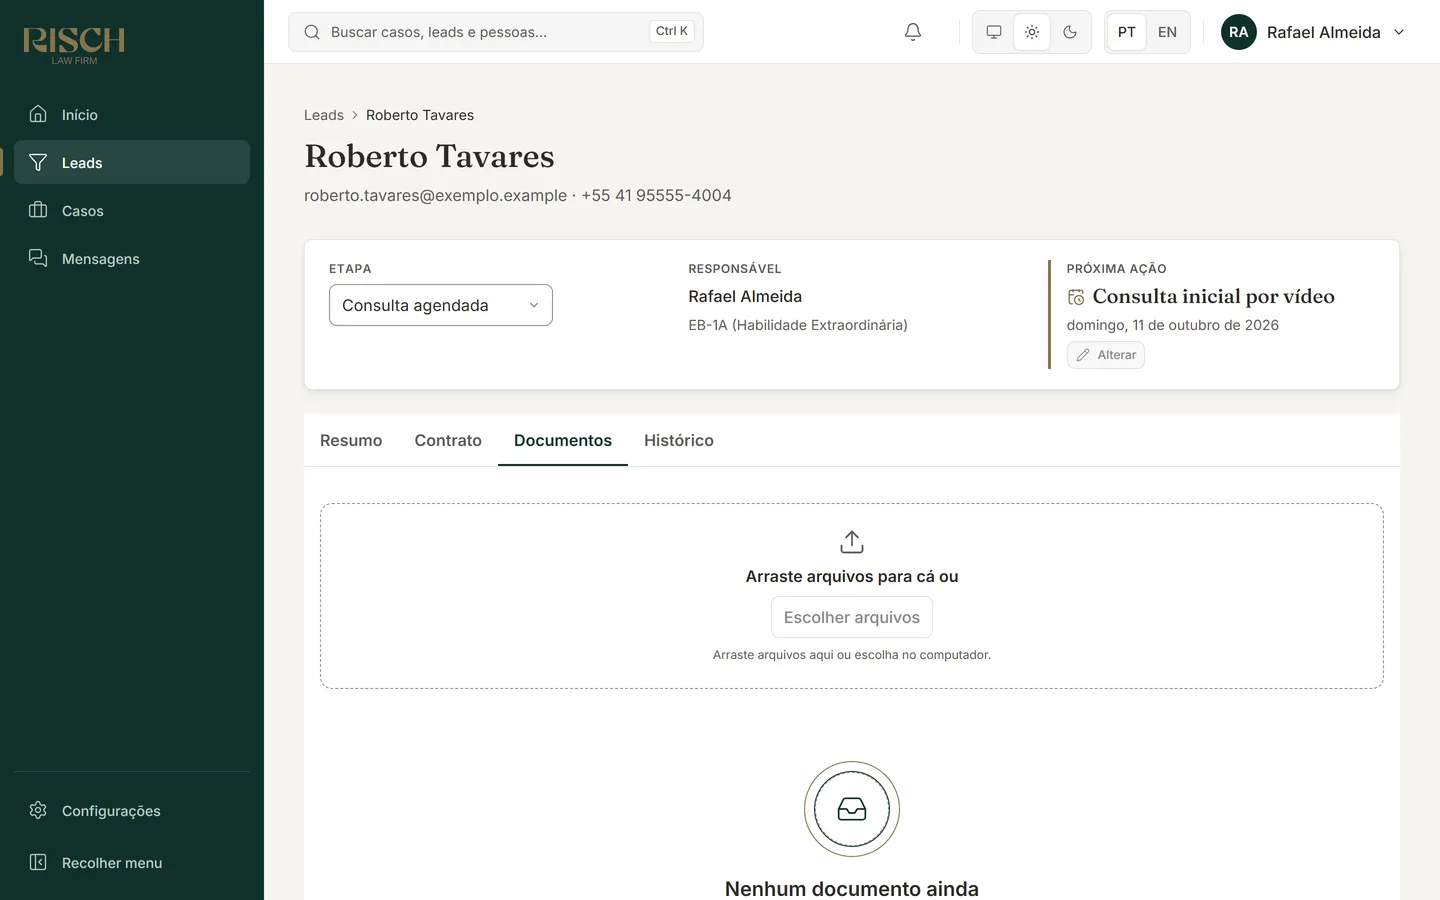Click the Escolher arquivos button
Screen dimensions: 1440x900
(x=852, y=617)
